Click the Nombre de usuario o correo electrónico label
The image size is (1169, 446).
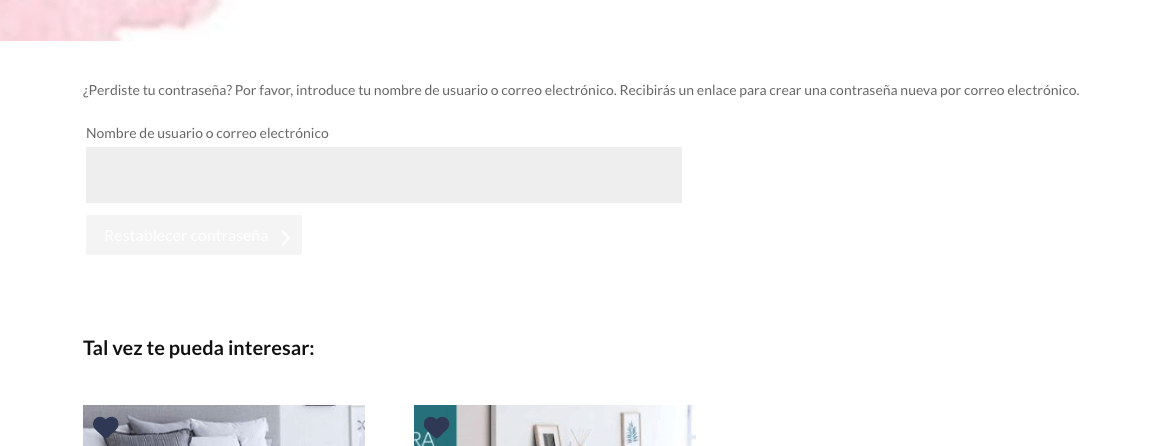[207, 133]
